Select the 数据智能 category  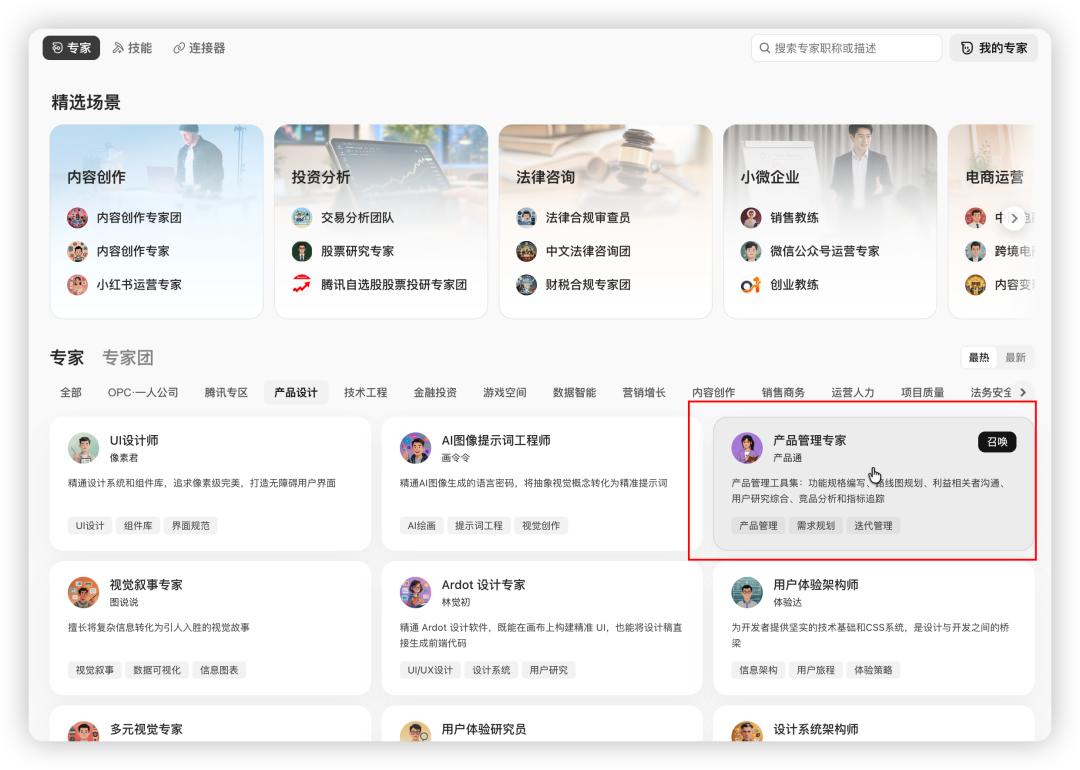574,393
